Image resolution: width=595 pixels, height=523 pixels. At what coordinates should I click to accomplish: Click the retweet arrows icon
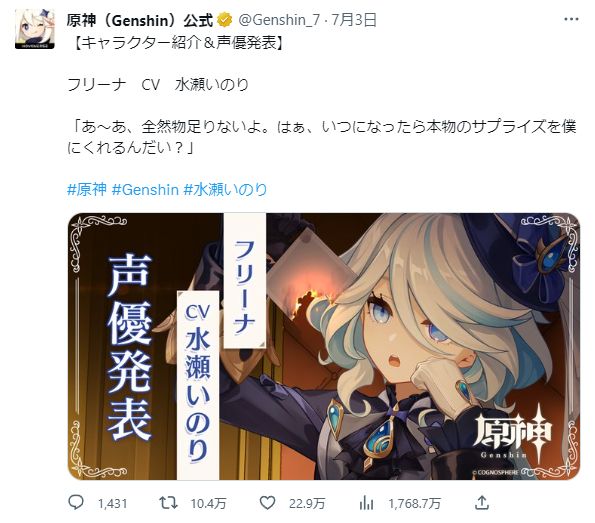[x=168, y=503]
